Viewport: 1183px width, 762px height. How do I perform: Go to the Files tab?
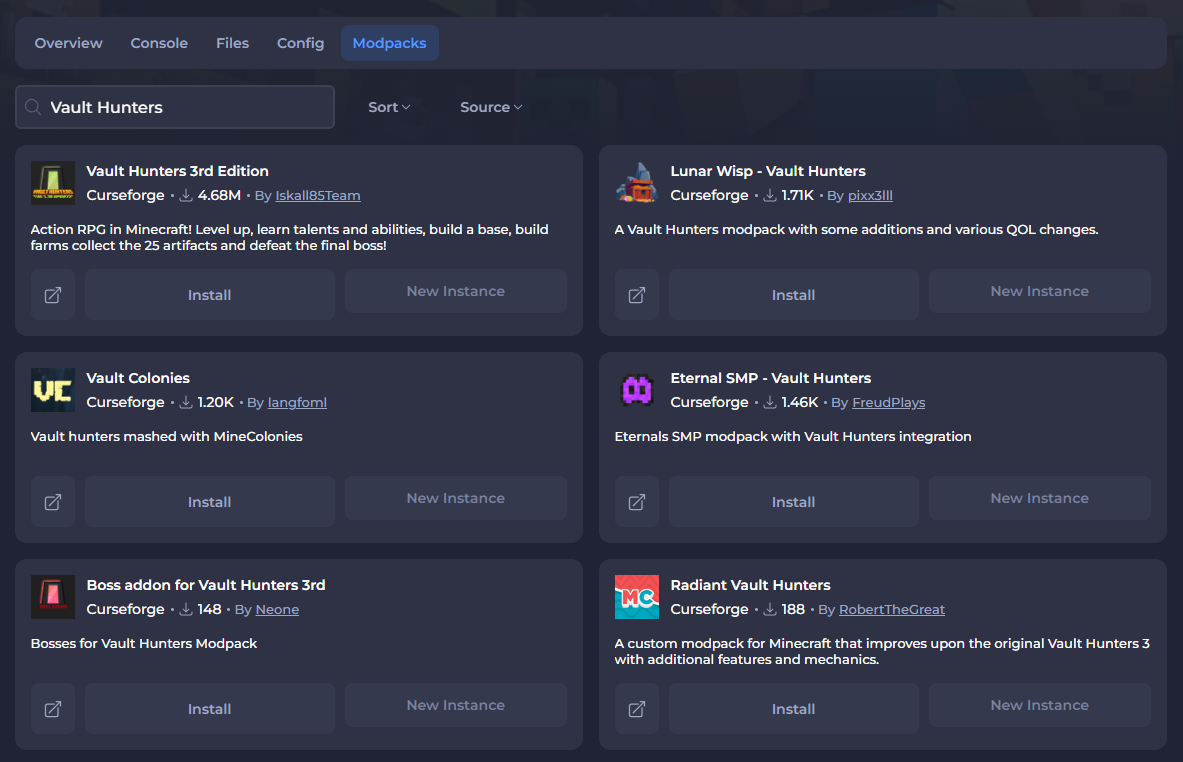tap(232, 43)
